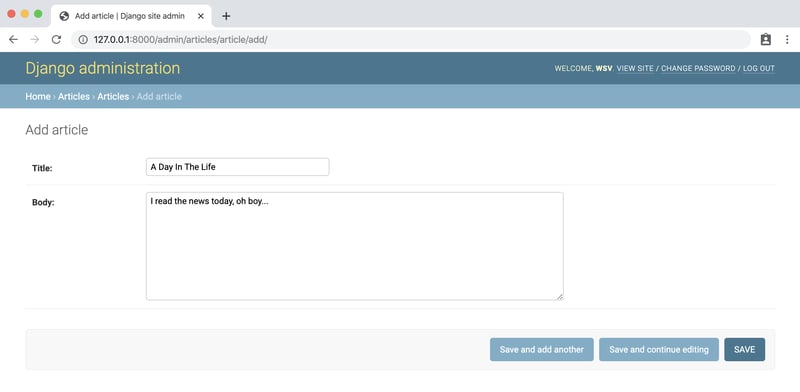Click the Save and add another button
This screenshot has height=392, width=800.
542,350
